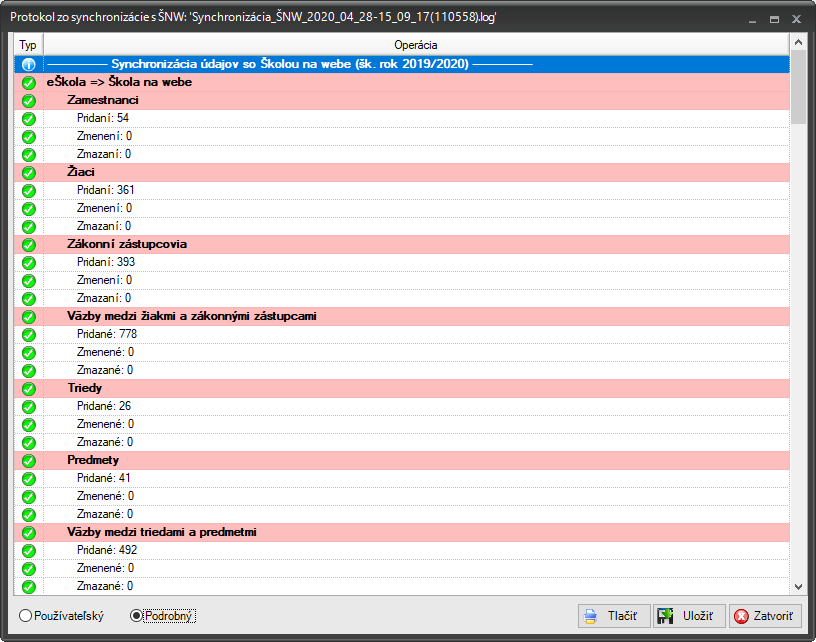The width and height of the screenshot is (816, 642).
Task: Select Väzby medzi žiakmi a zákonnými zástupcami row
Action: pyautogui.click(x=402, y=316)
